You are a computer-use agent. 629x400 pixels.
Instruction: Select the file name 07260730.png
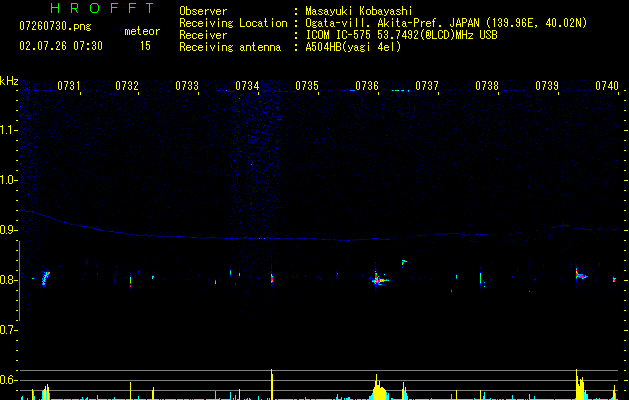55,27
